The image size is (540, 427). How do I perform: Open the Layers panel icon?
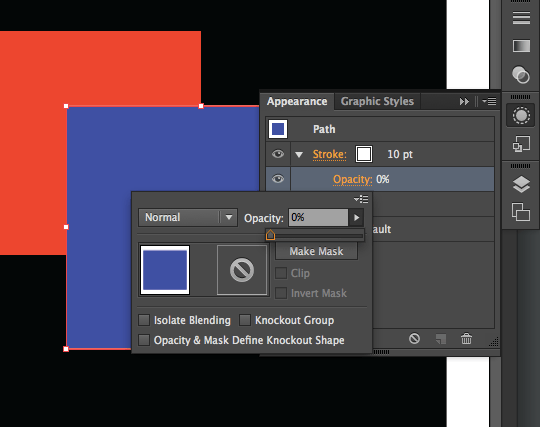[521, 184]
